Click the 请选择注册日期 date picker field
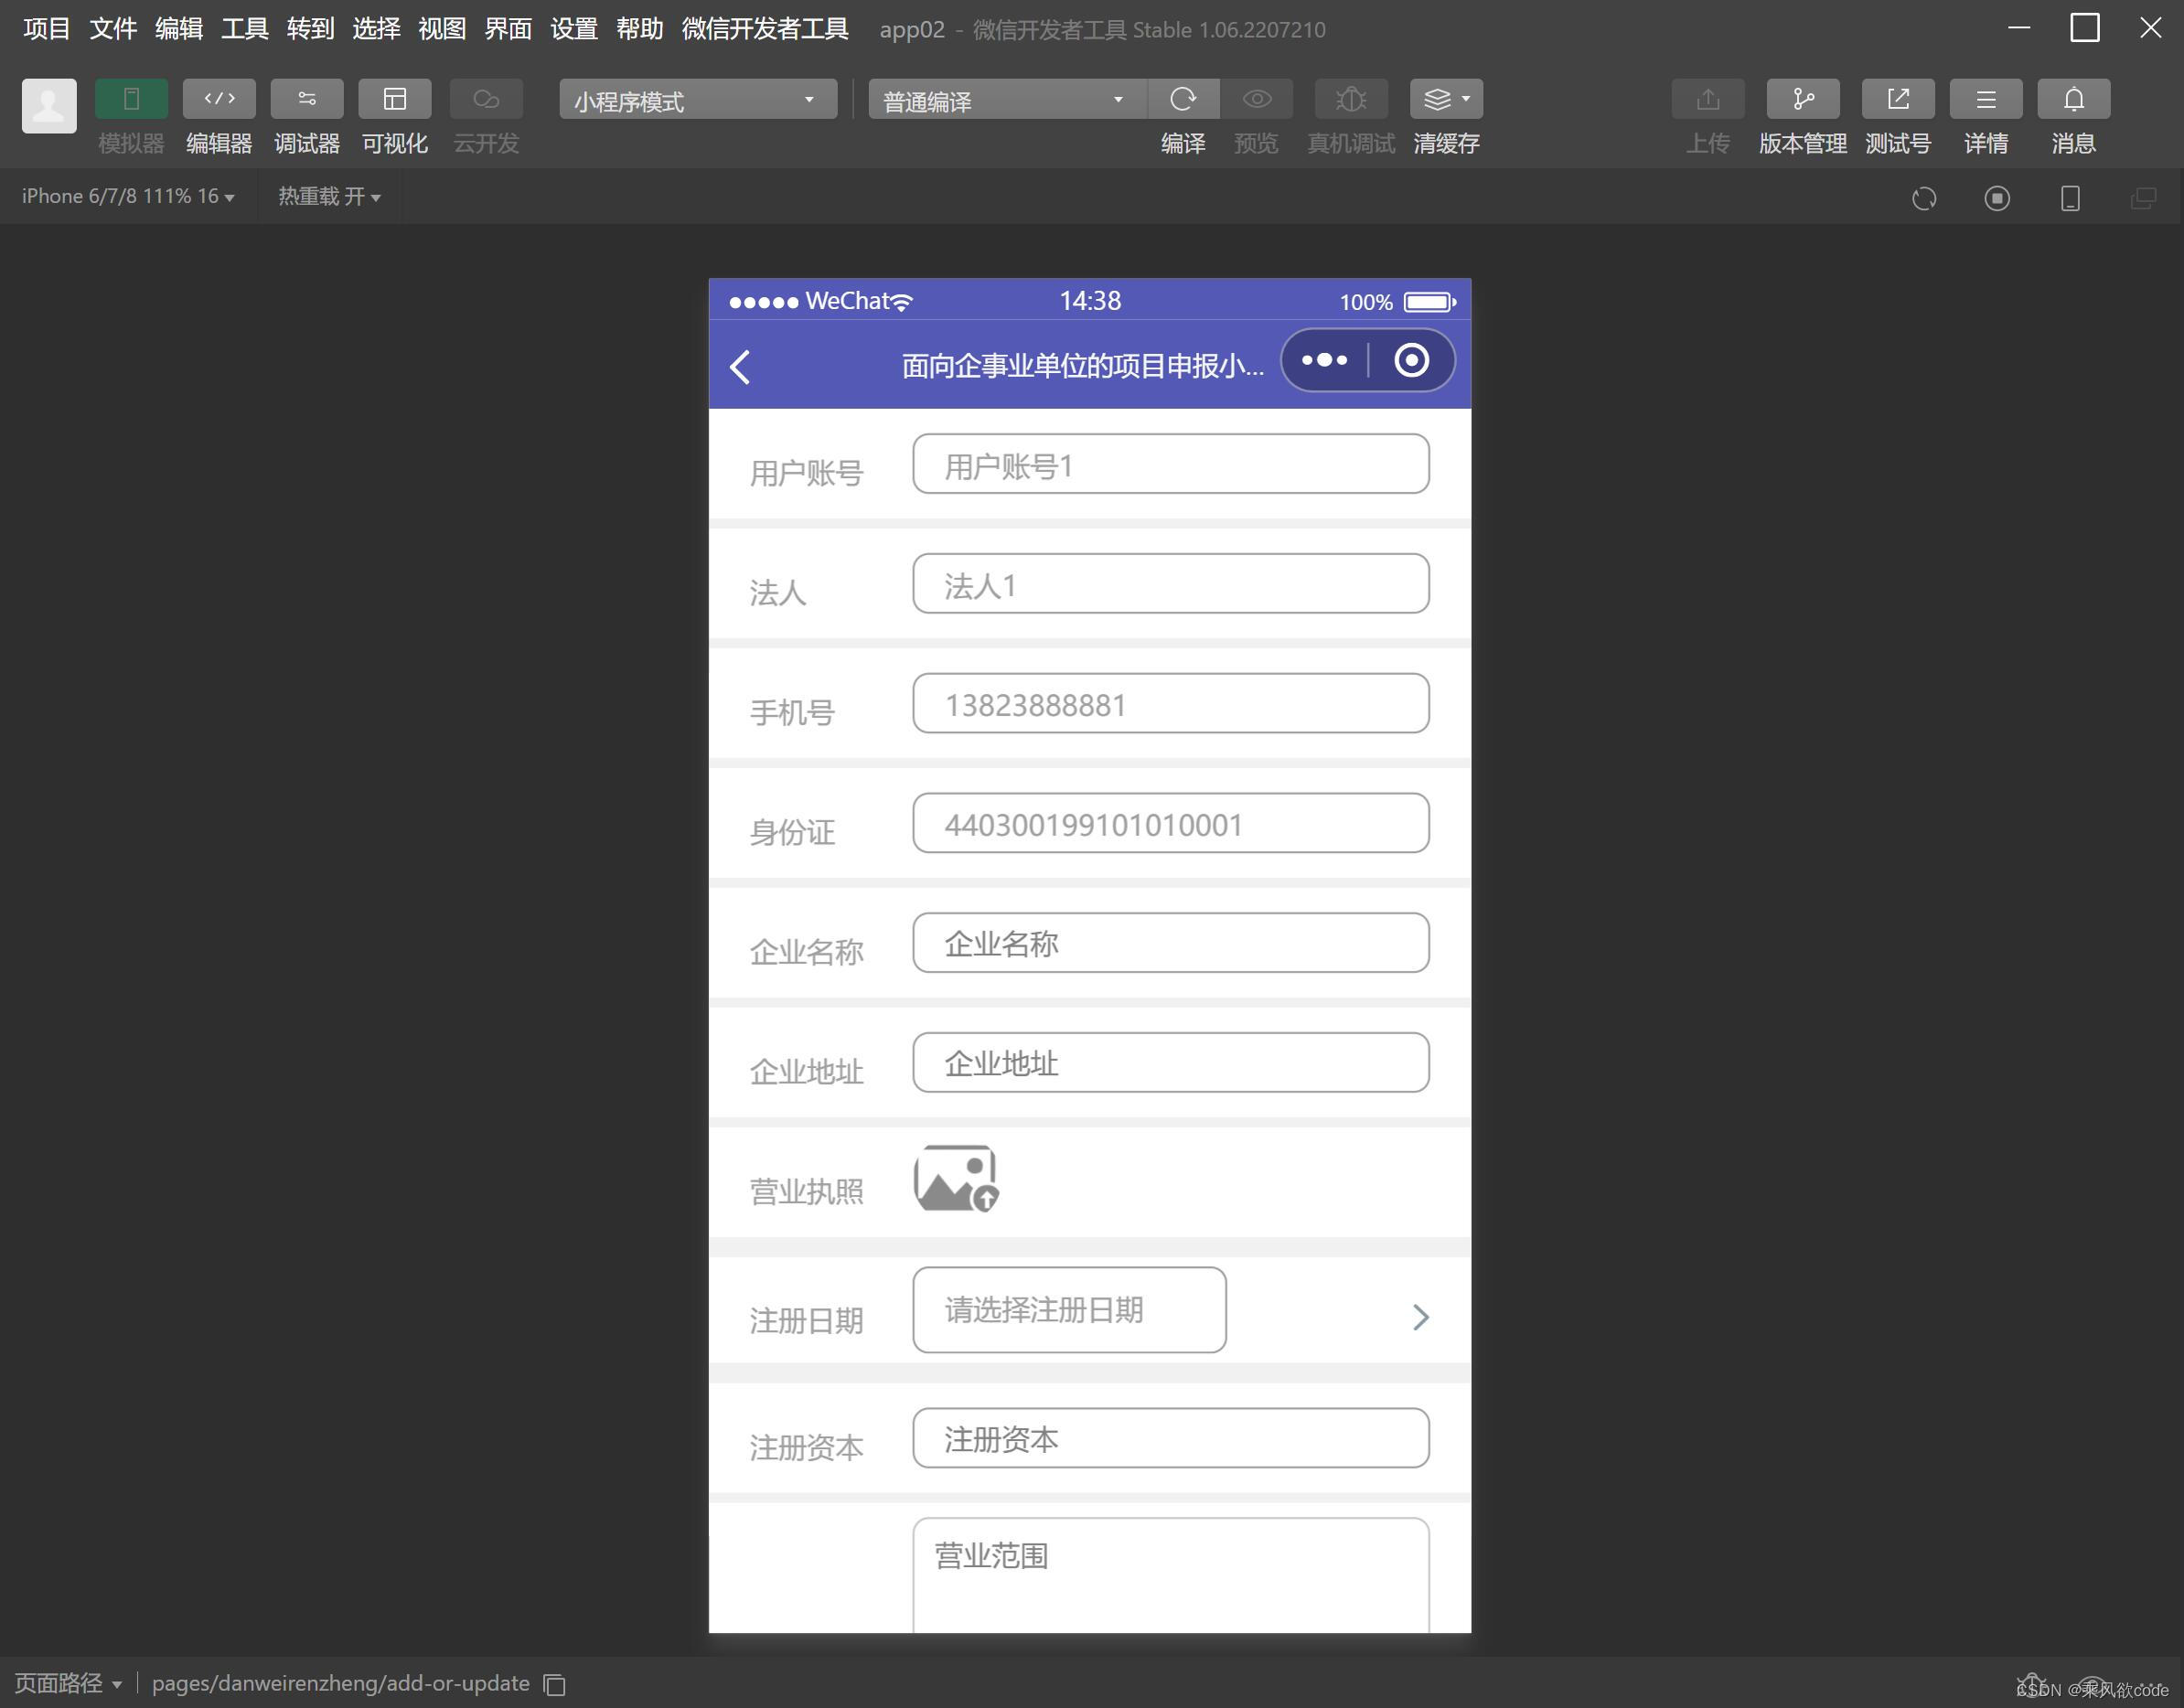 point(1068,1309)
